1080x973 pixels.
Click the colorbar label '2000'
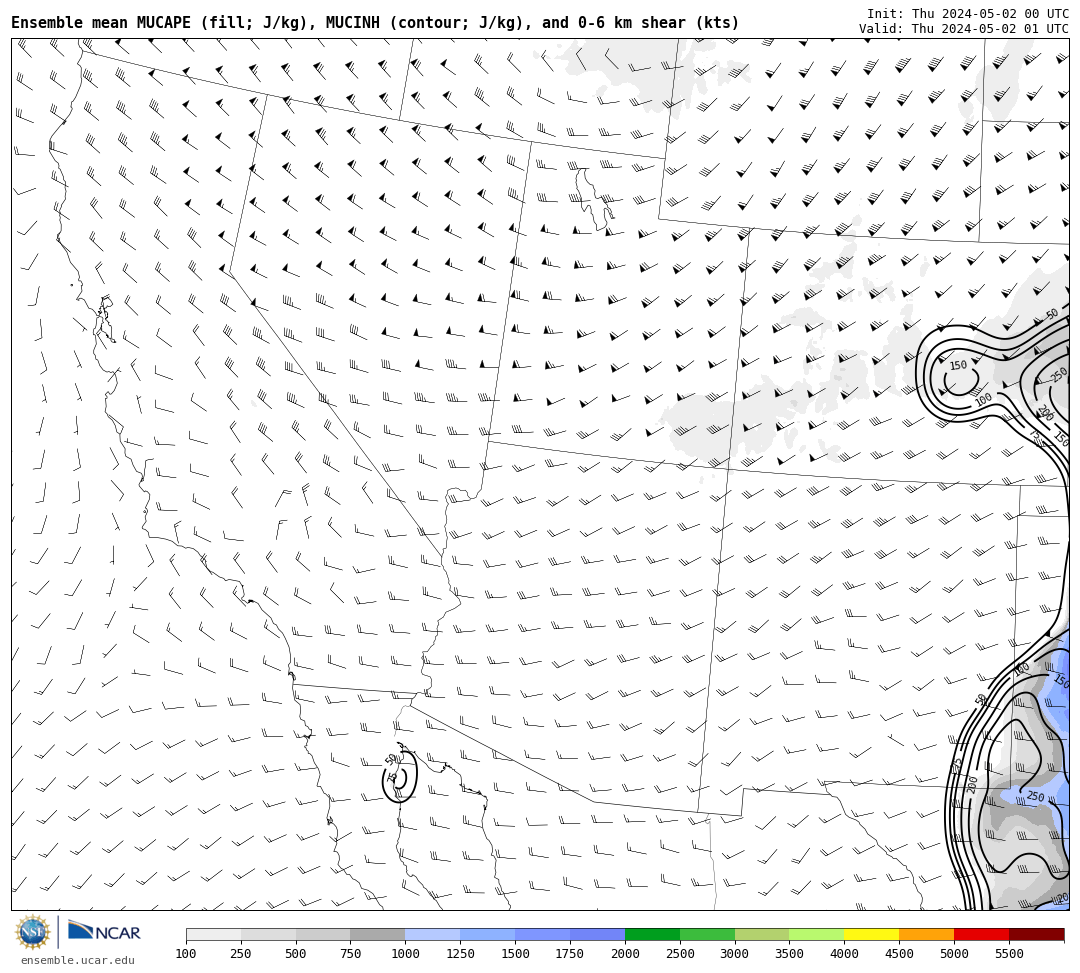[x=625, y=954]
